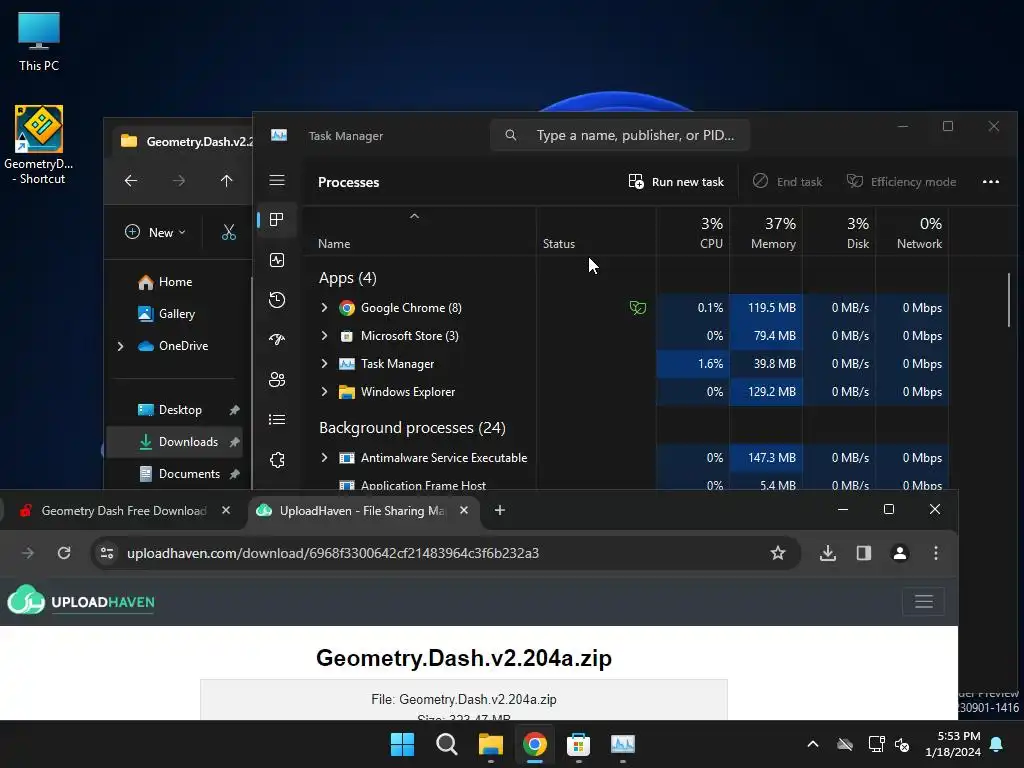This screenshot has width=1024, height=768.
Task: Expand Google Chrome (8) process group
Action: (x=324, y=308)
